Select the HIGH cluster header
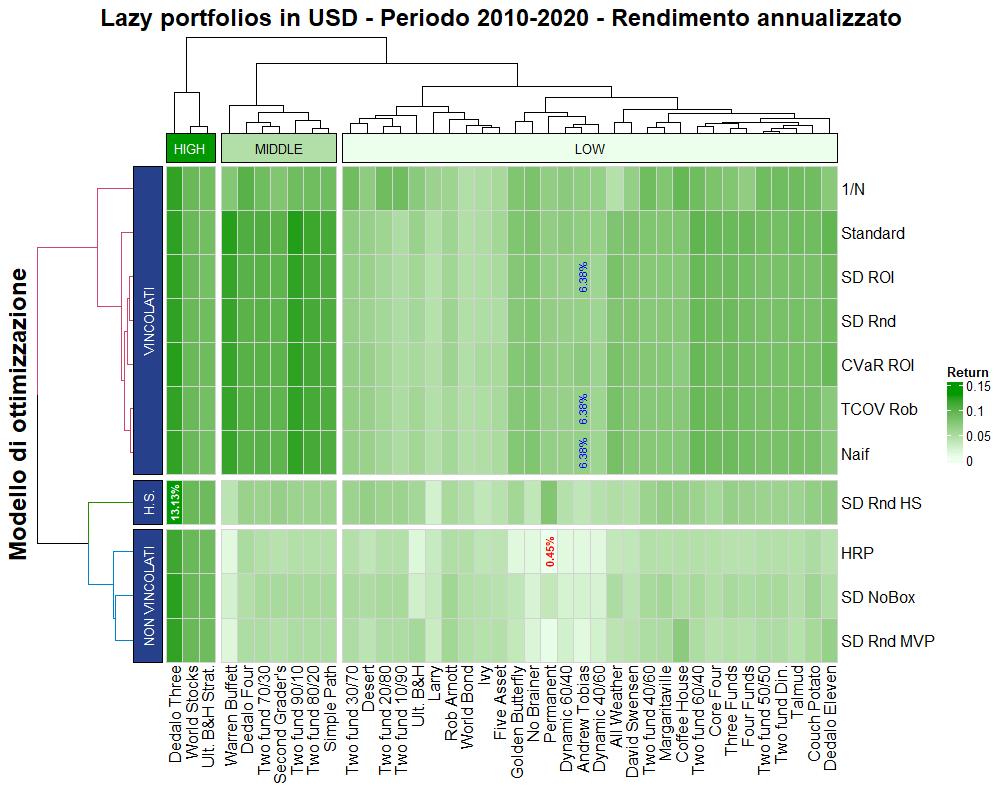 191,149
